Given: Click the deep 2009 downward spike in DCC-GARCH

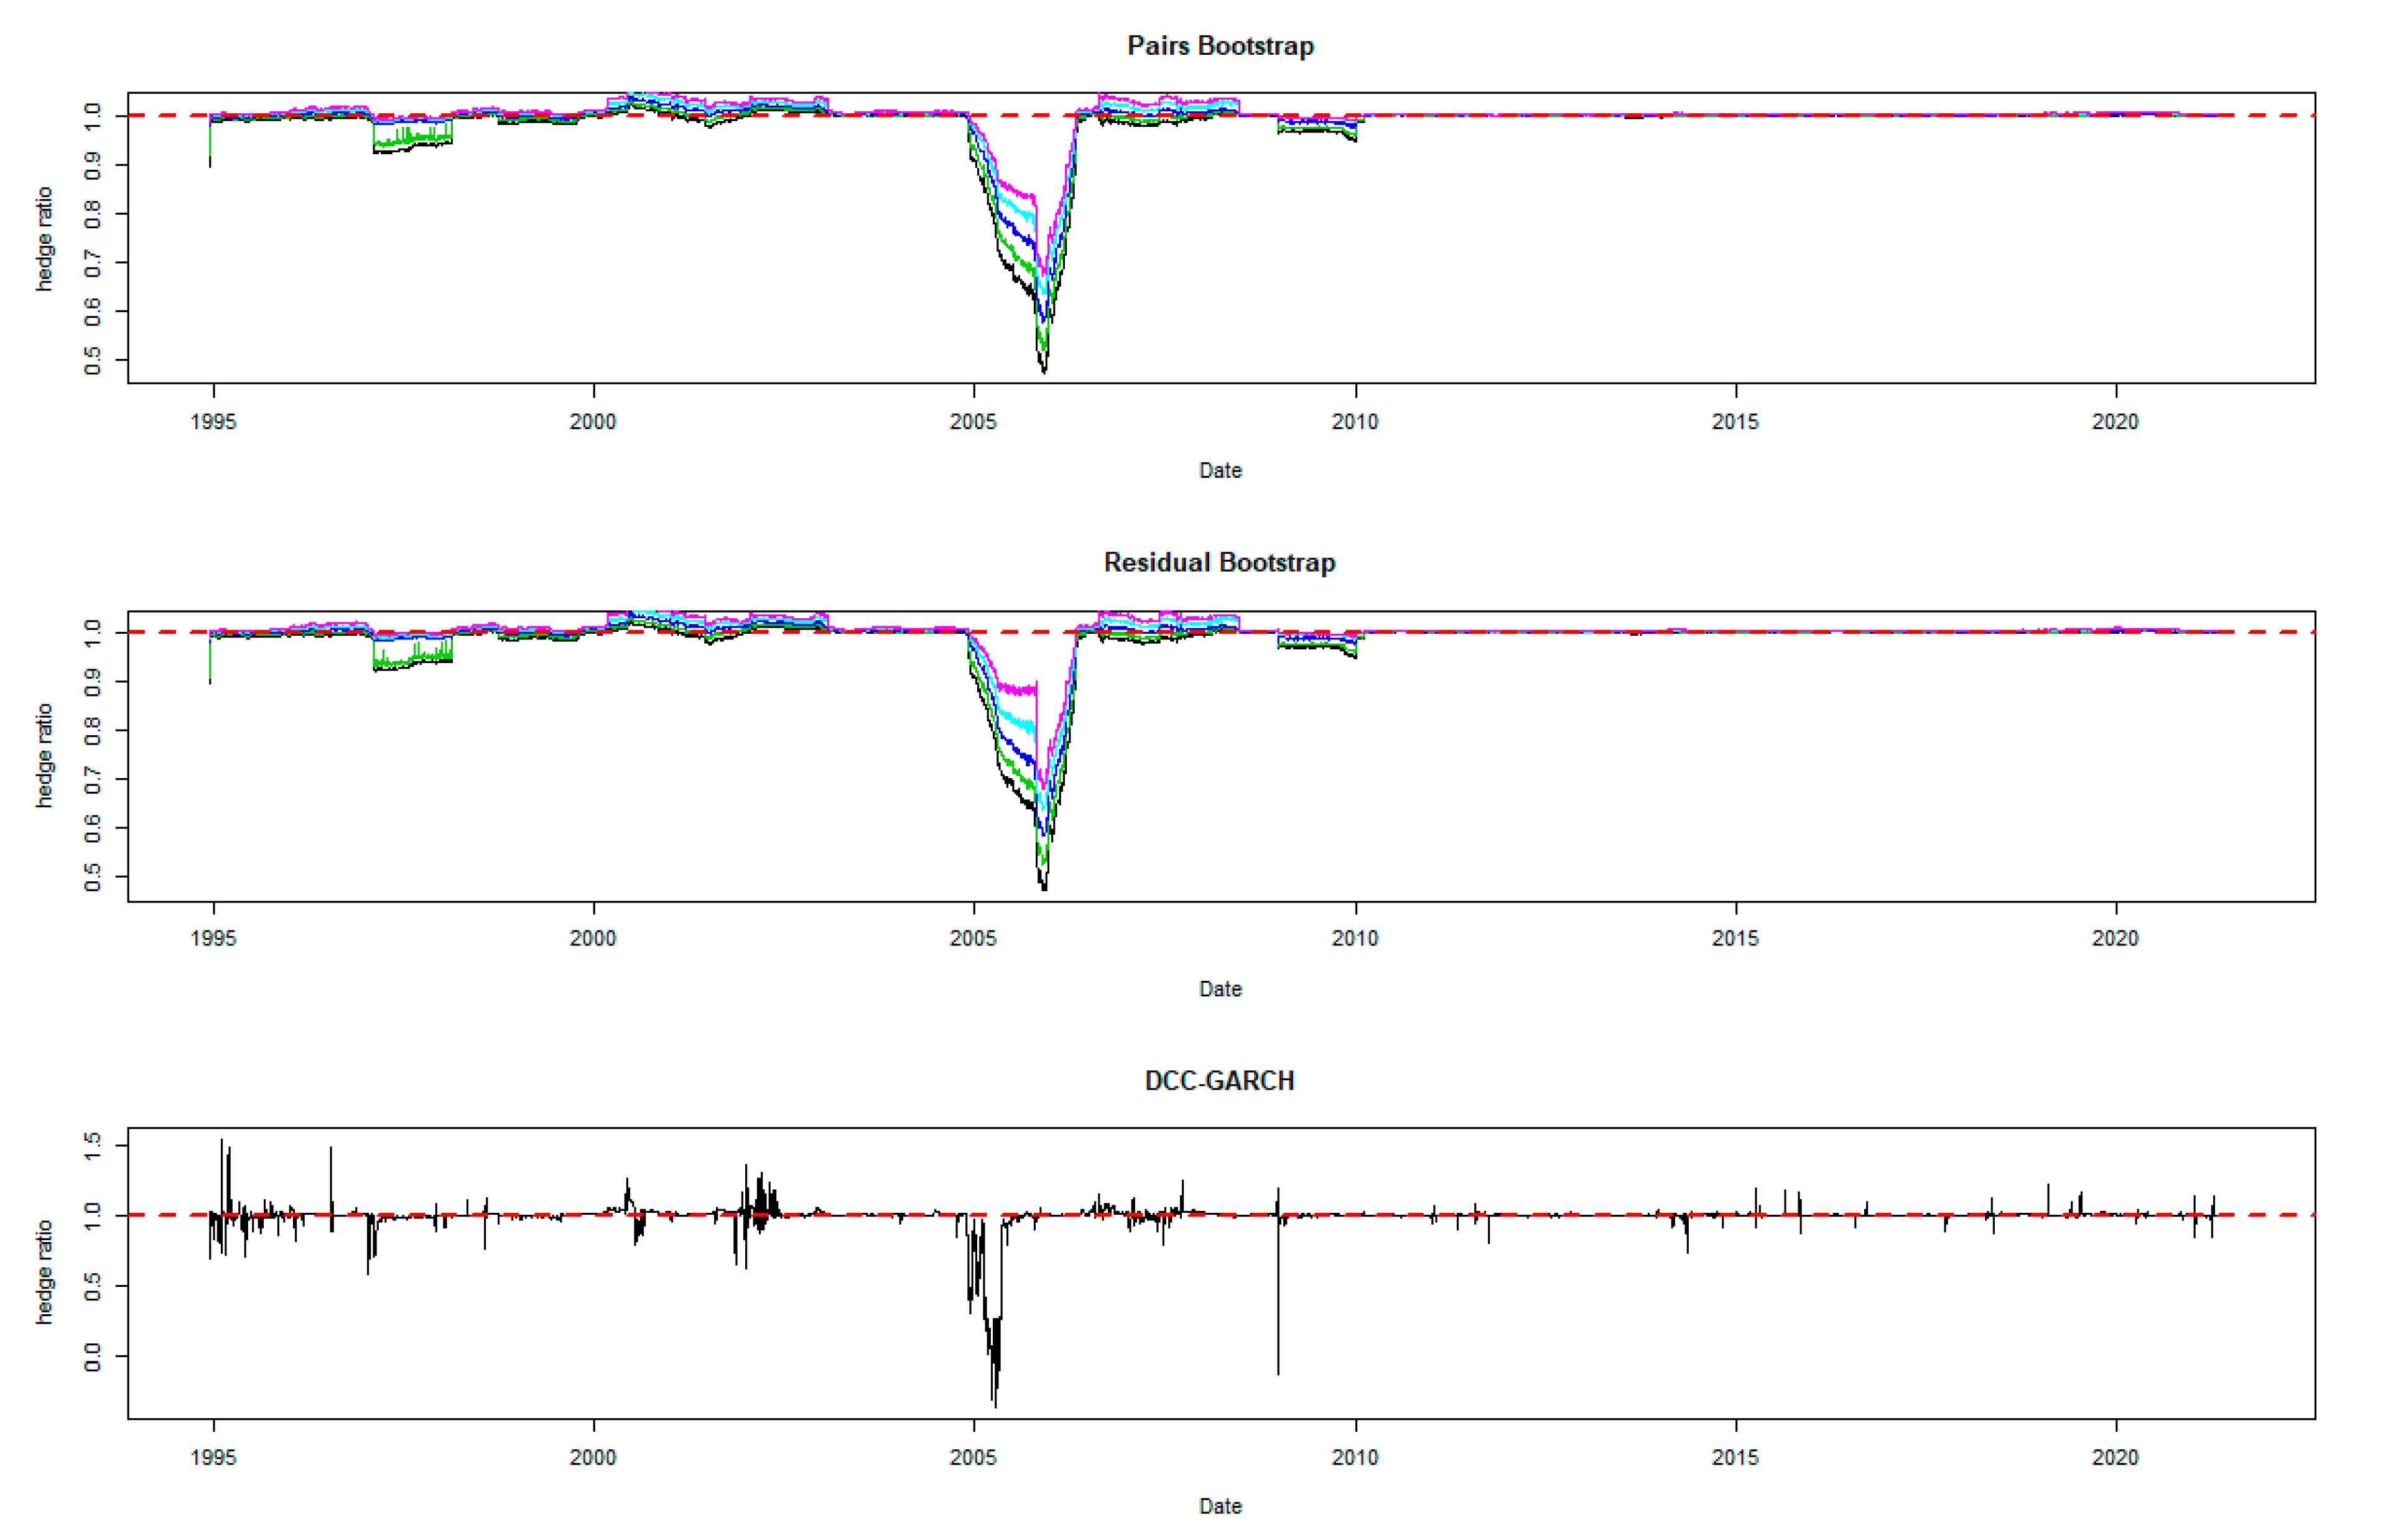Looking at the screenshot, I should tap(1277, 1330).
